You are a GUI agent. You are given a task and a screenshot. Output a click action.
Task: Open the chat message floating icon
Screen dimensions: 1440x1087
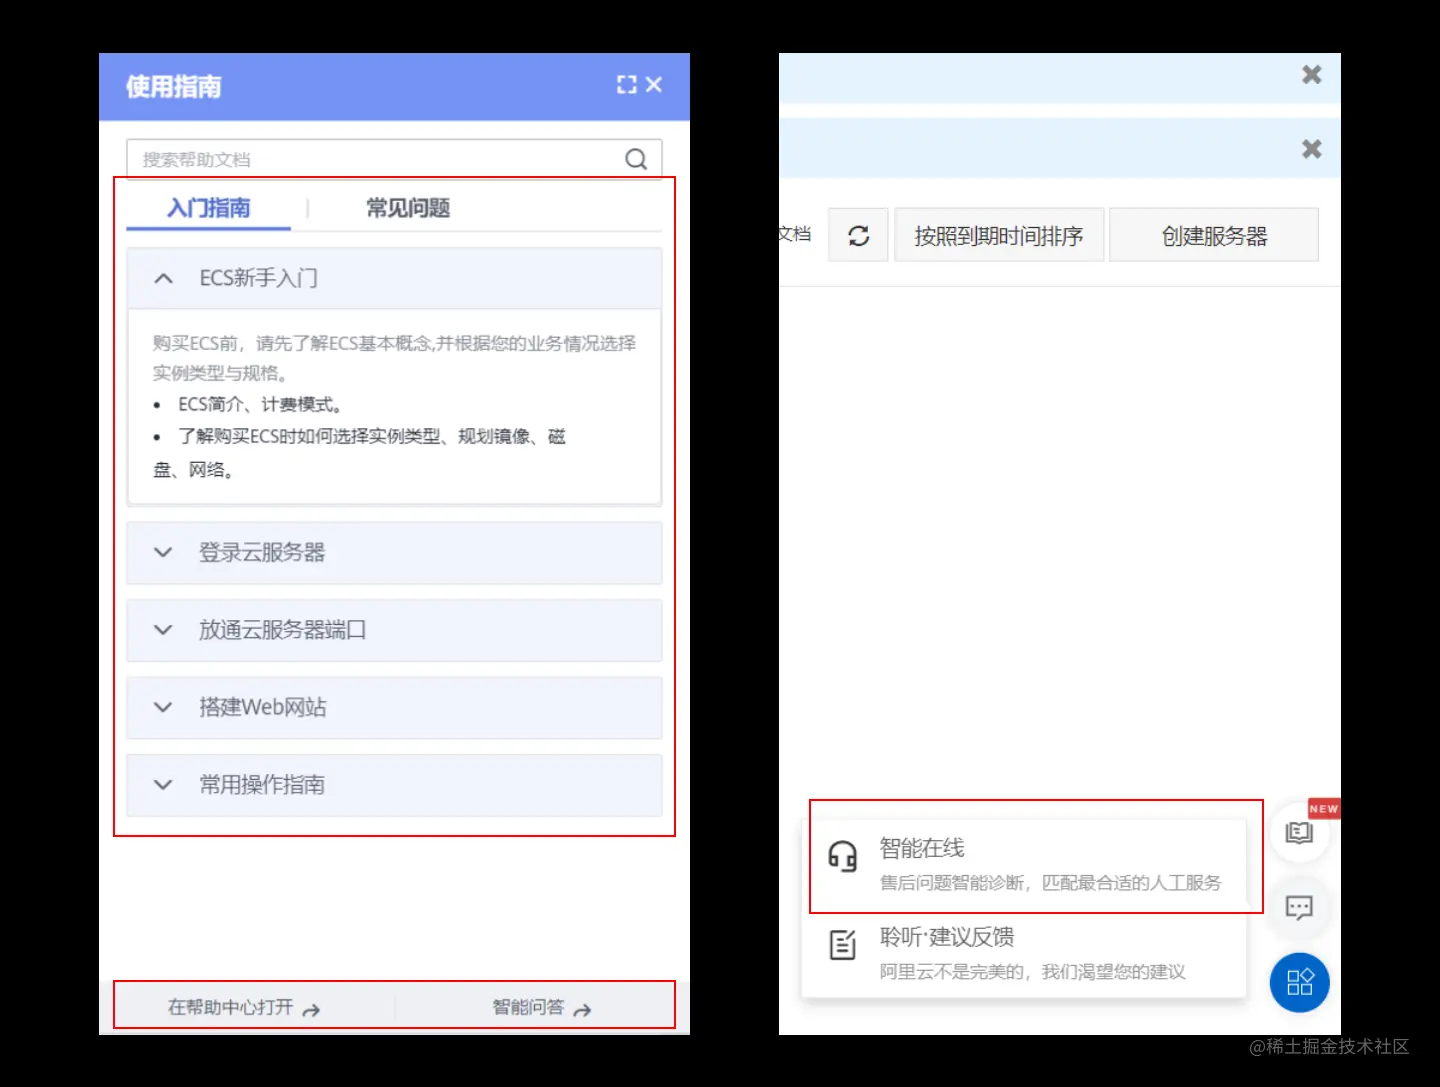click(x=1299, y=907)
